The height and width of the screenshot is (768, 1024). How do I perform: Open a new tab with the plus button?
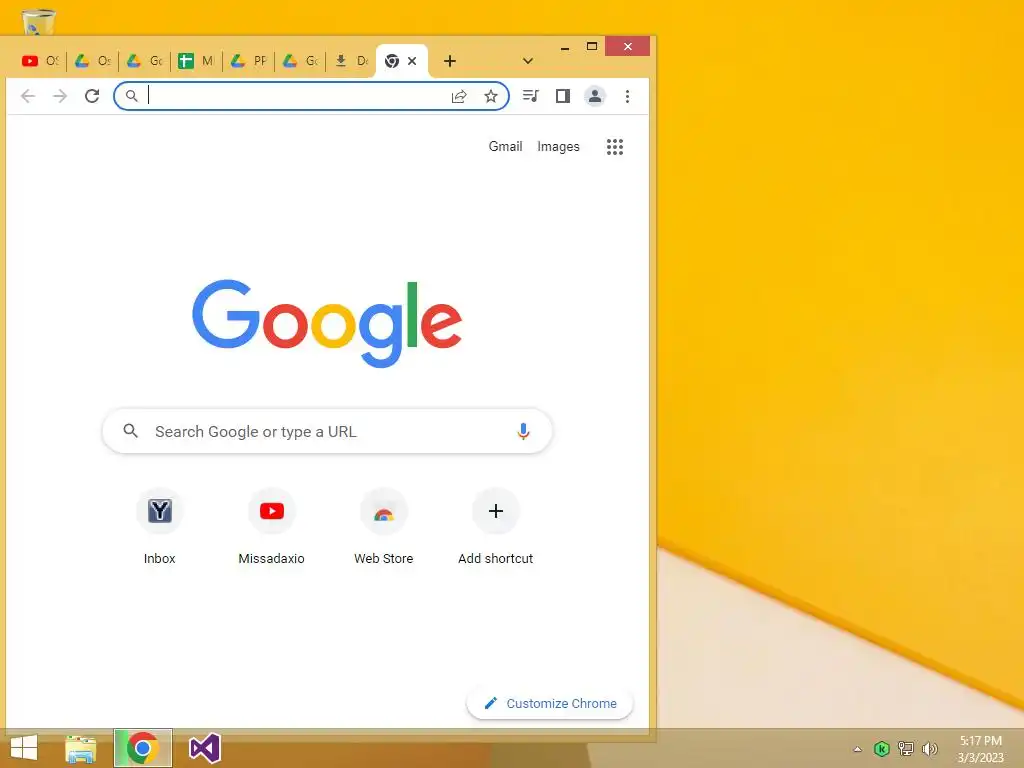450,61
